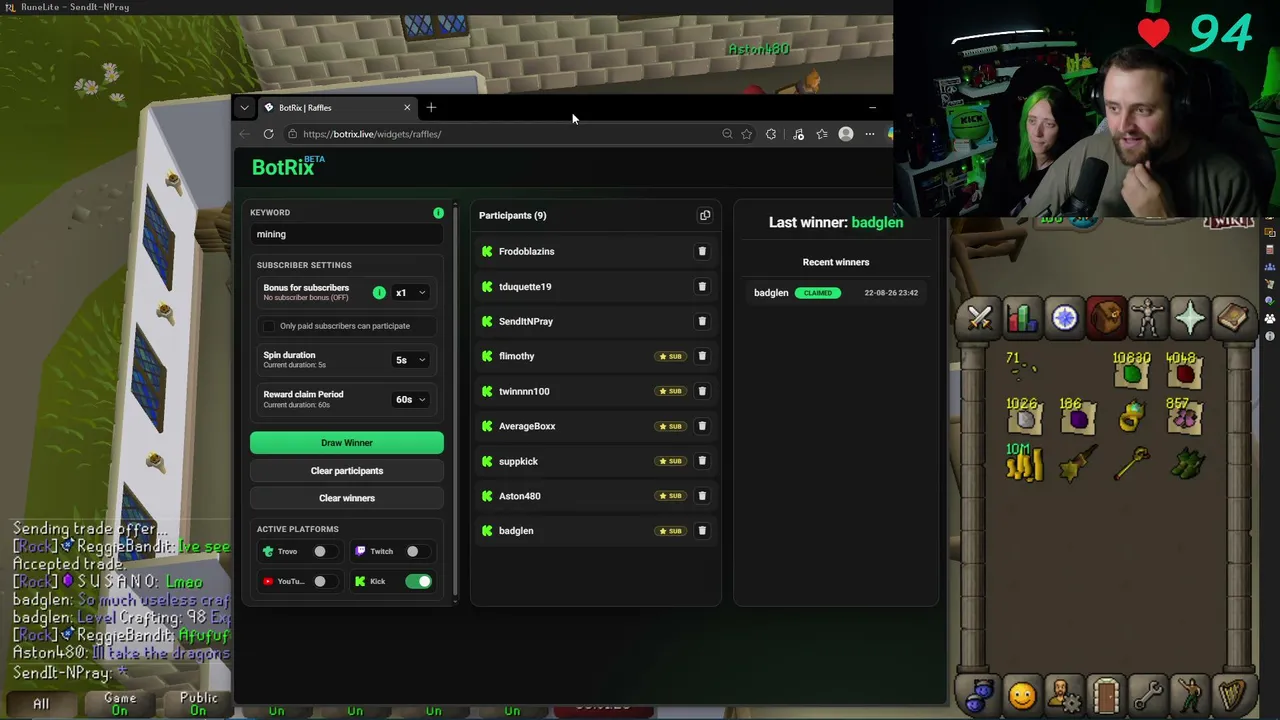
Task: Focus the botrix.live address bar
Action: click(500, 134)
